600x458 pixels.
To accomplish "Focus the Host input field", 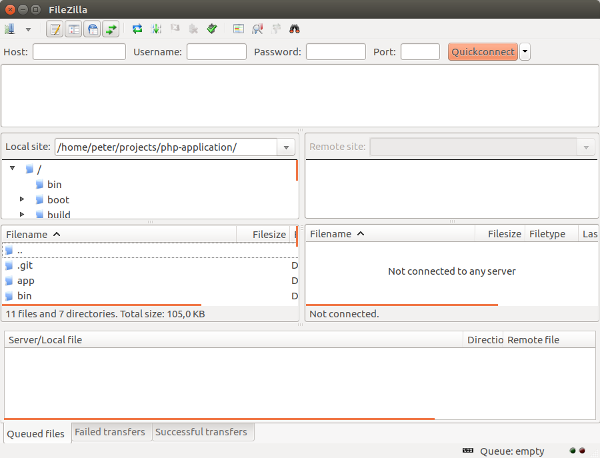I will (79, 52).
